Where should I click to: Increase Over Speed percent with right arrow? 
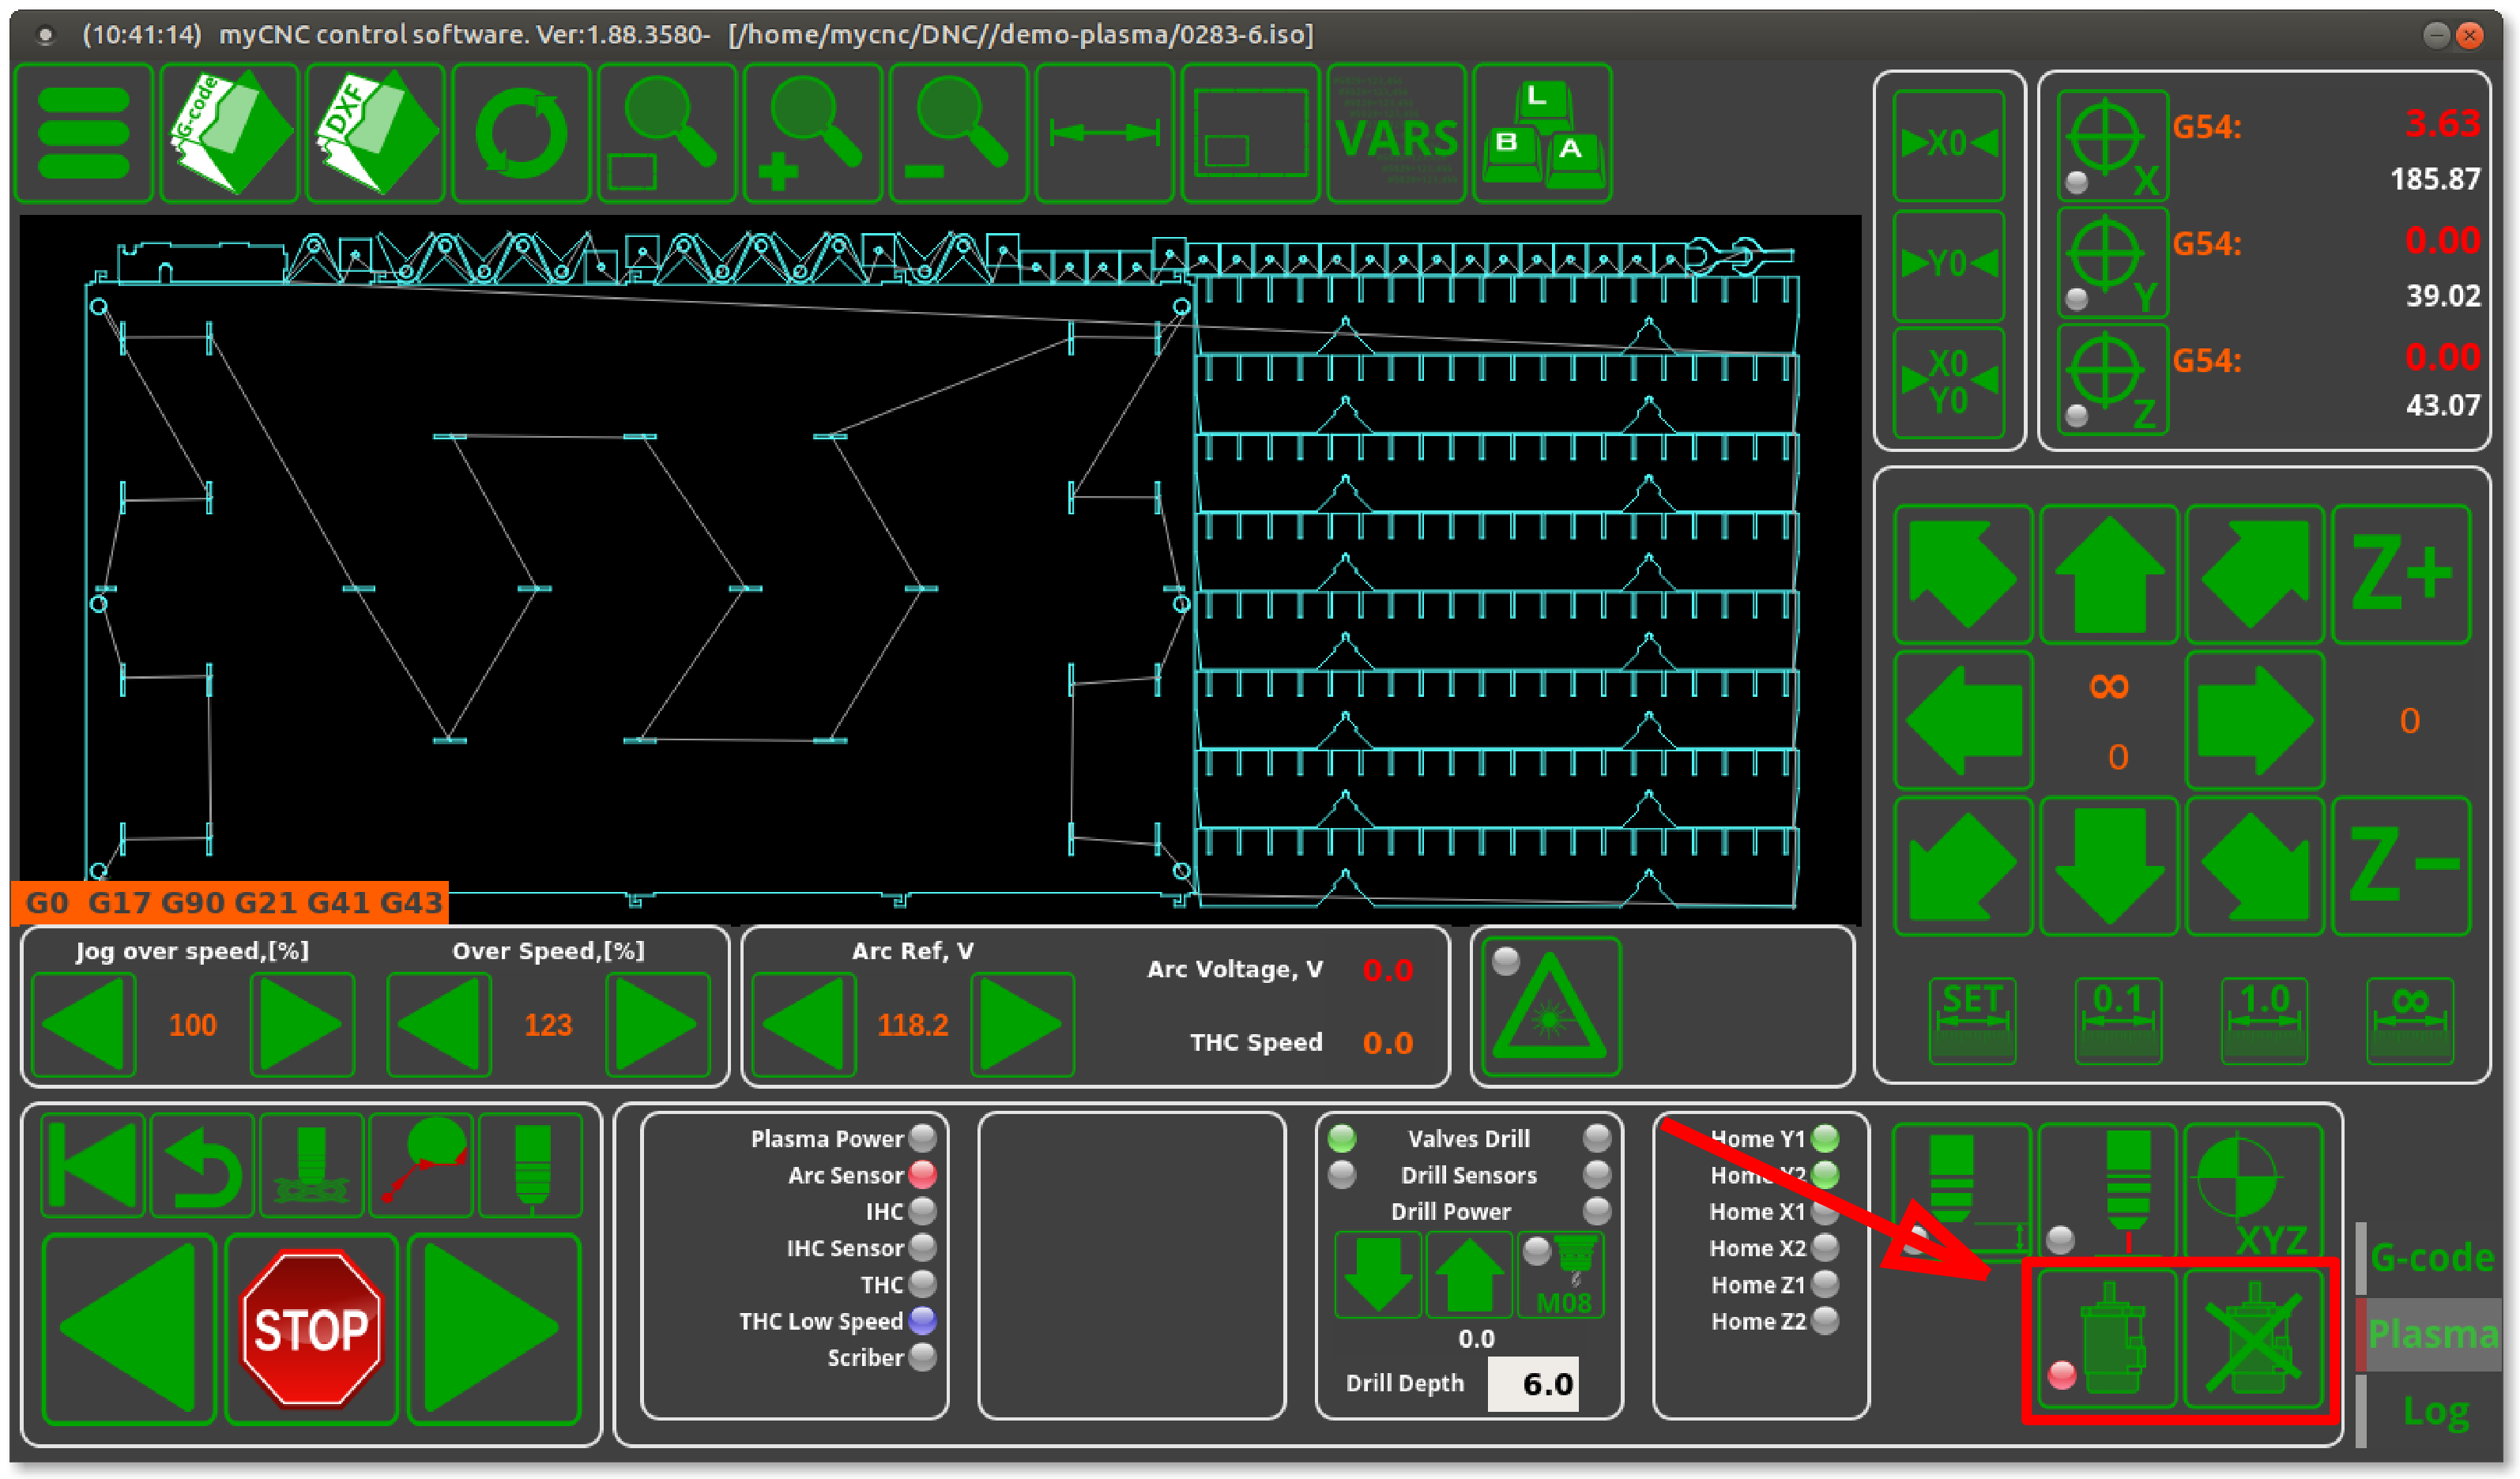(x=657, y=1024)
